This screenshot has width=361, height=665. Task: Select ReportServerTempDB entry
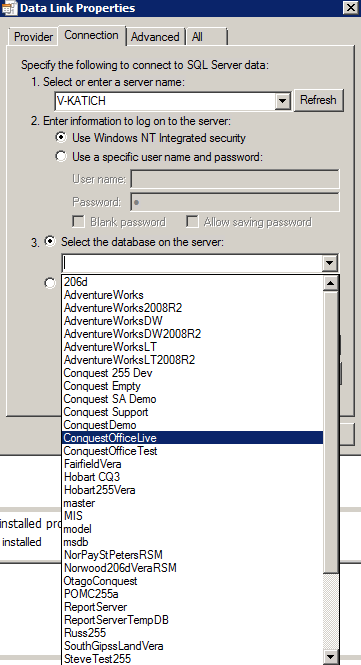point(193,620)
